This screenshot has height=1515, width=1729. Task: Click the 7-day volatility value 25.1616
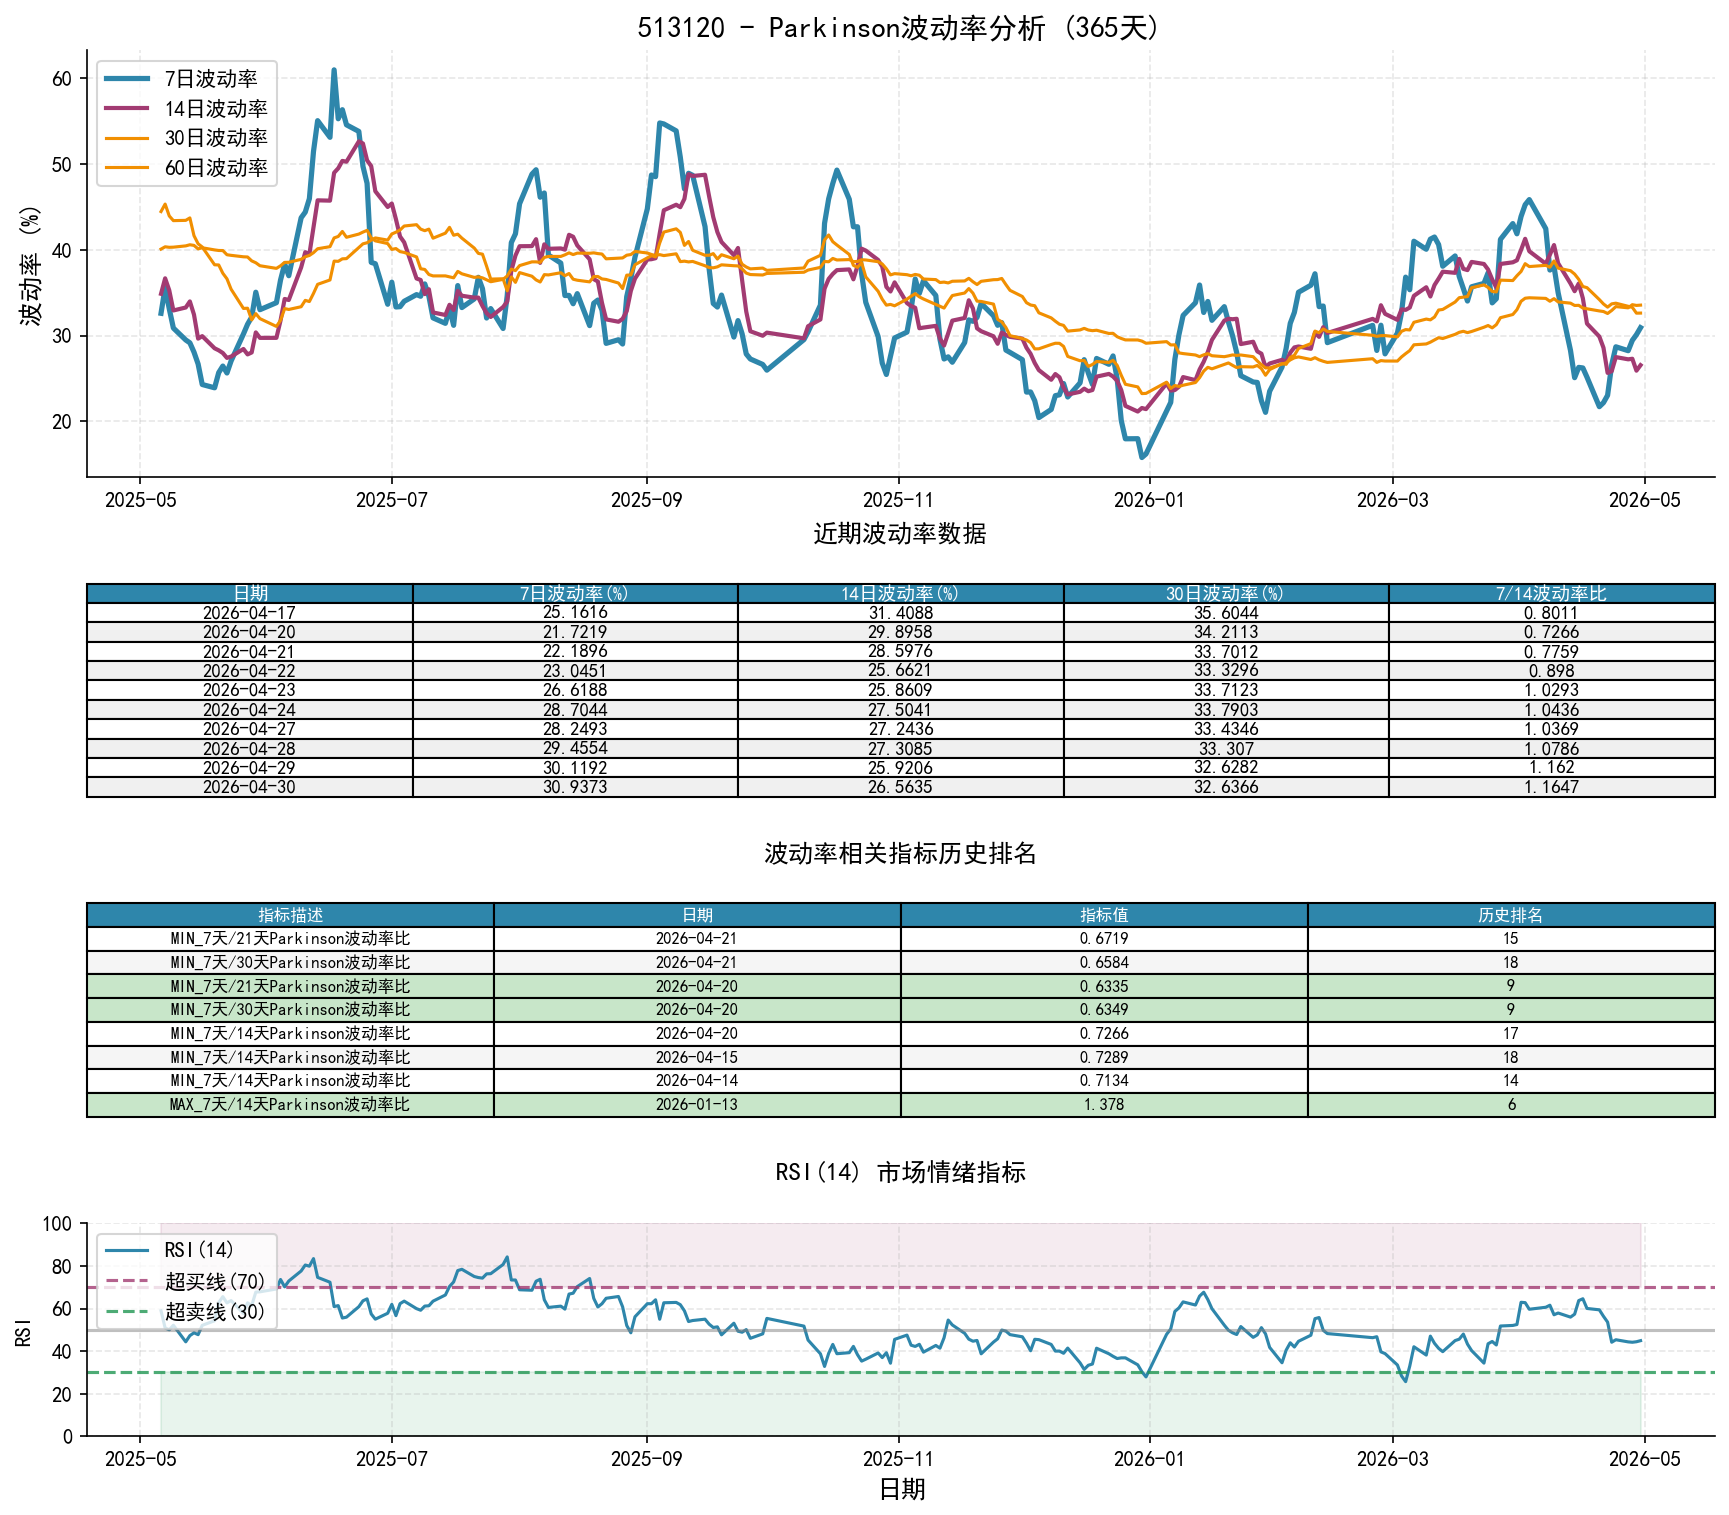(575, 613)
